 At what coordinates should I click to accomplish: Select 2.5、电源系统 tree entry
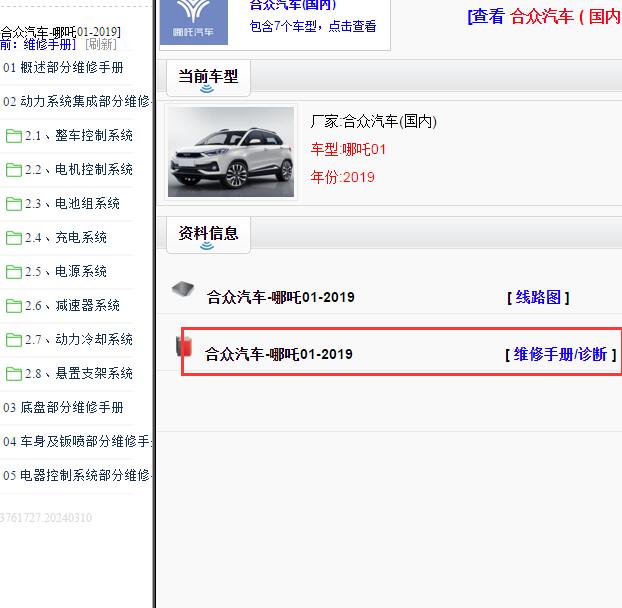(x=66, y=272)
